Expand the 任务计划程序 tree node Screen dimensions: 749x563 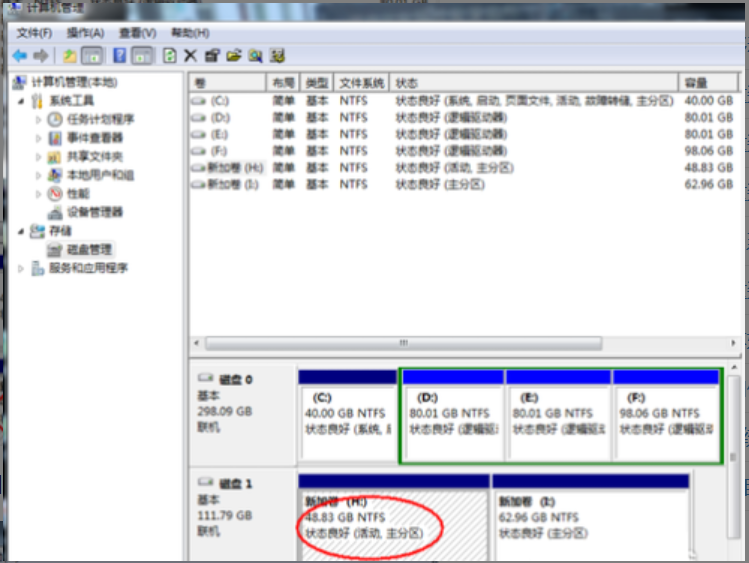[39, 119]
